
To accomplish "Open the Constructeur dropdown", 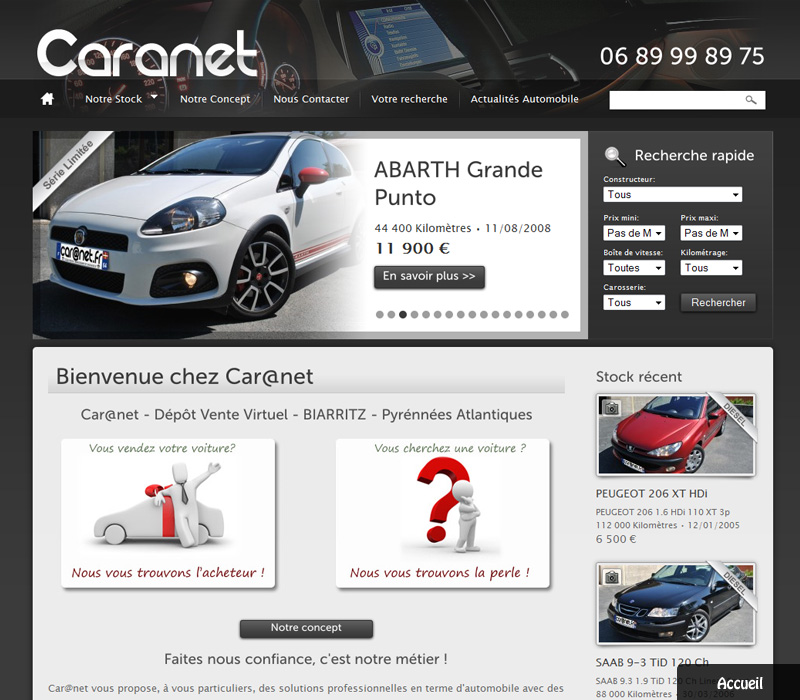I will click(x=672, y=194).
